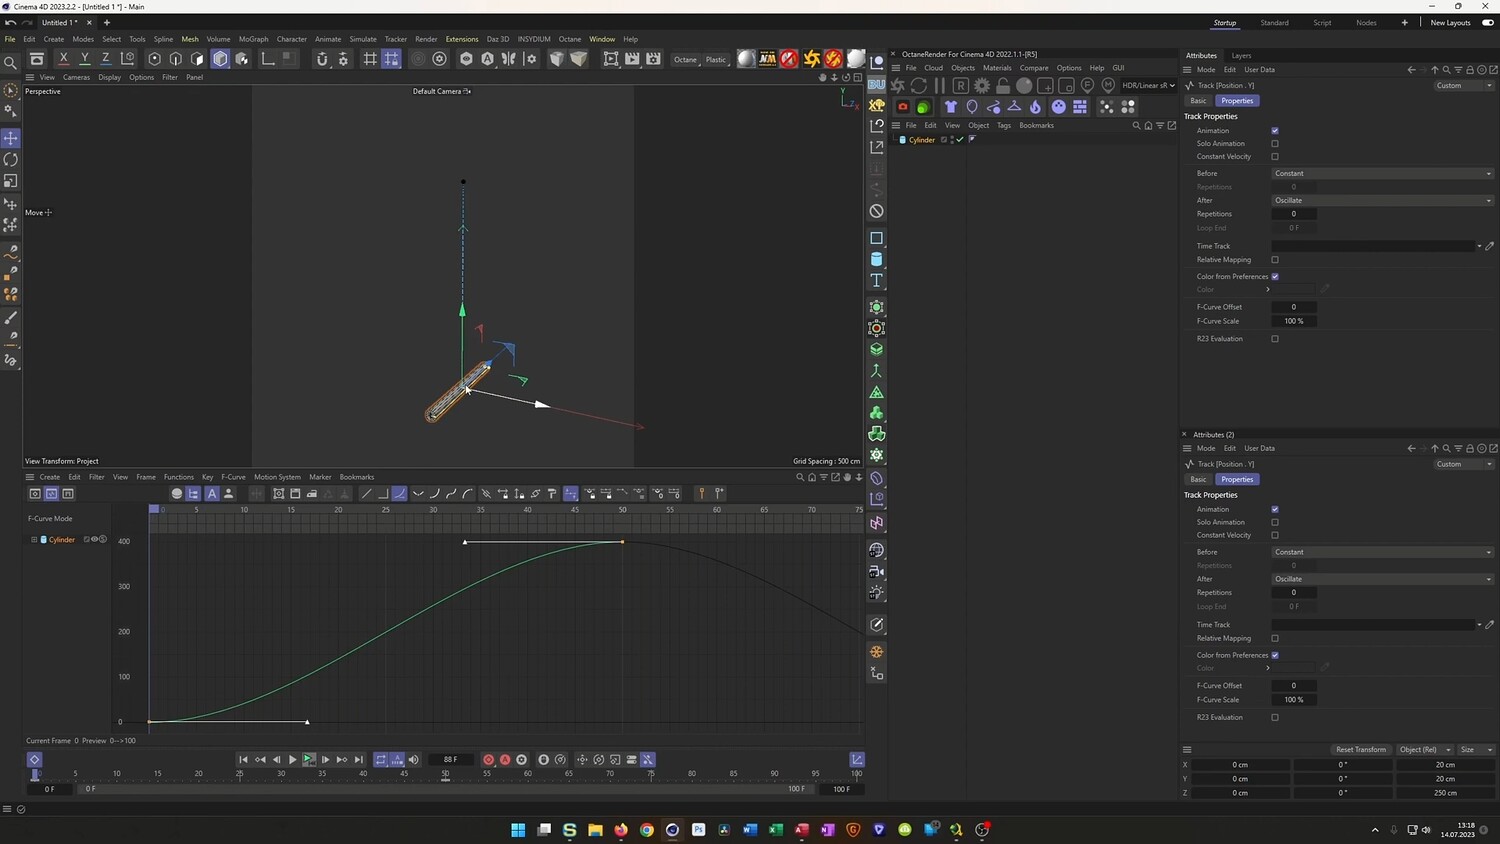Open the Materials menu in OctaneRender window

[x=997, y=68]
